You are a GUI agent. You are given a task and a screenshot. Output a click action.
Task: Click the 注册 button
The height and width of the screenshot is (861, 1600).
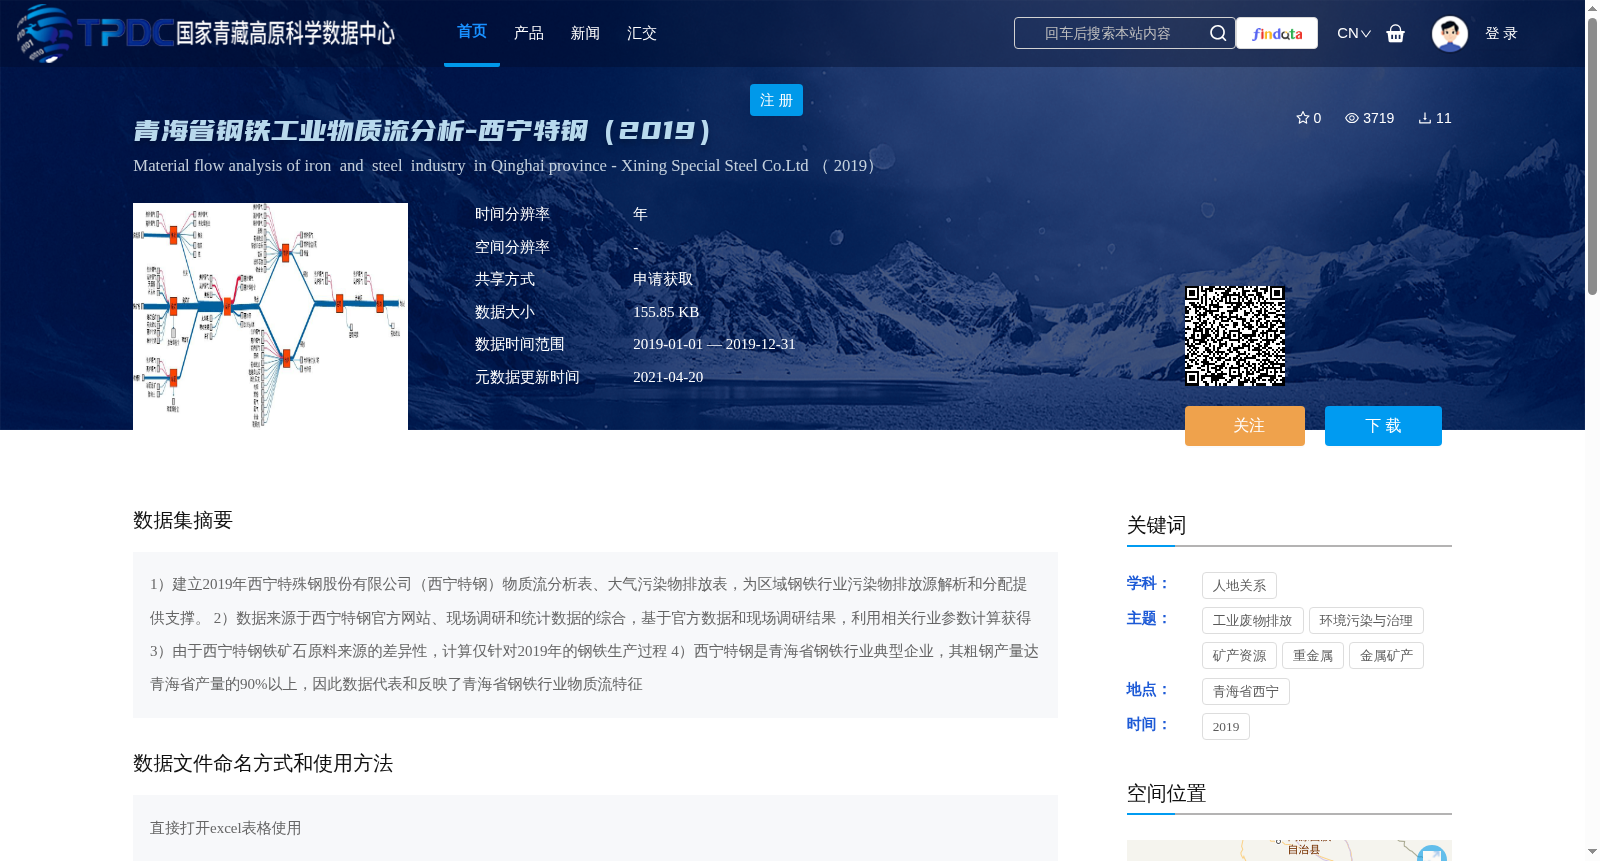click(776, 100)
